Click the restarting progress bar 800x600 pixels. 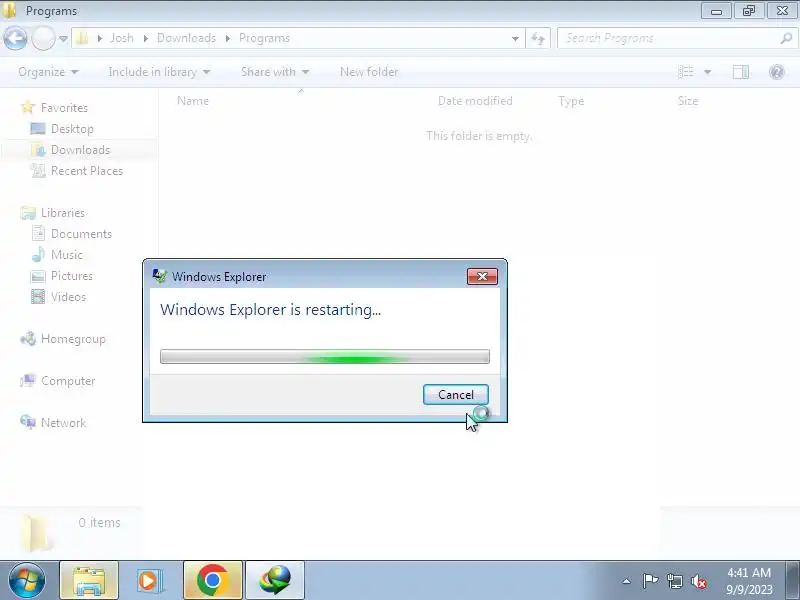pos(324,356)
